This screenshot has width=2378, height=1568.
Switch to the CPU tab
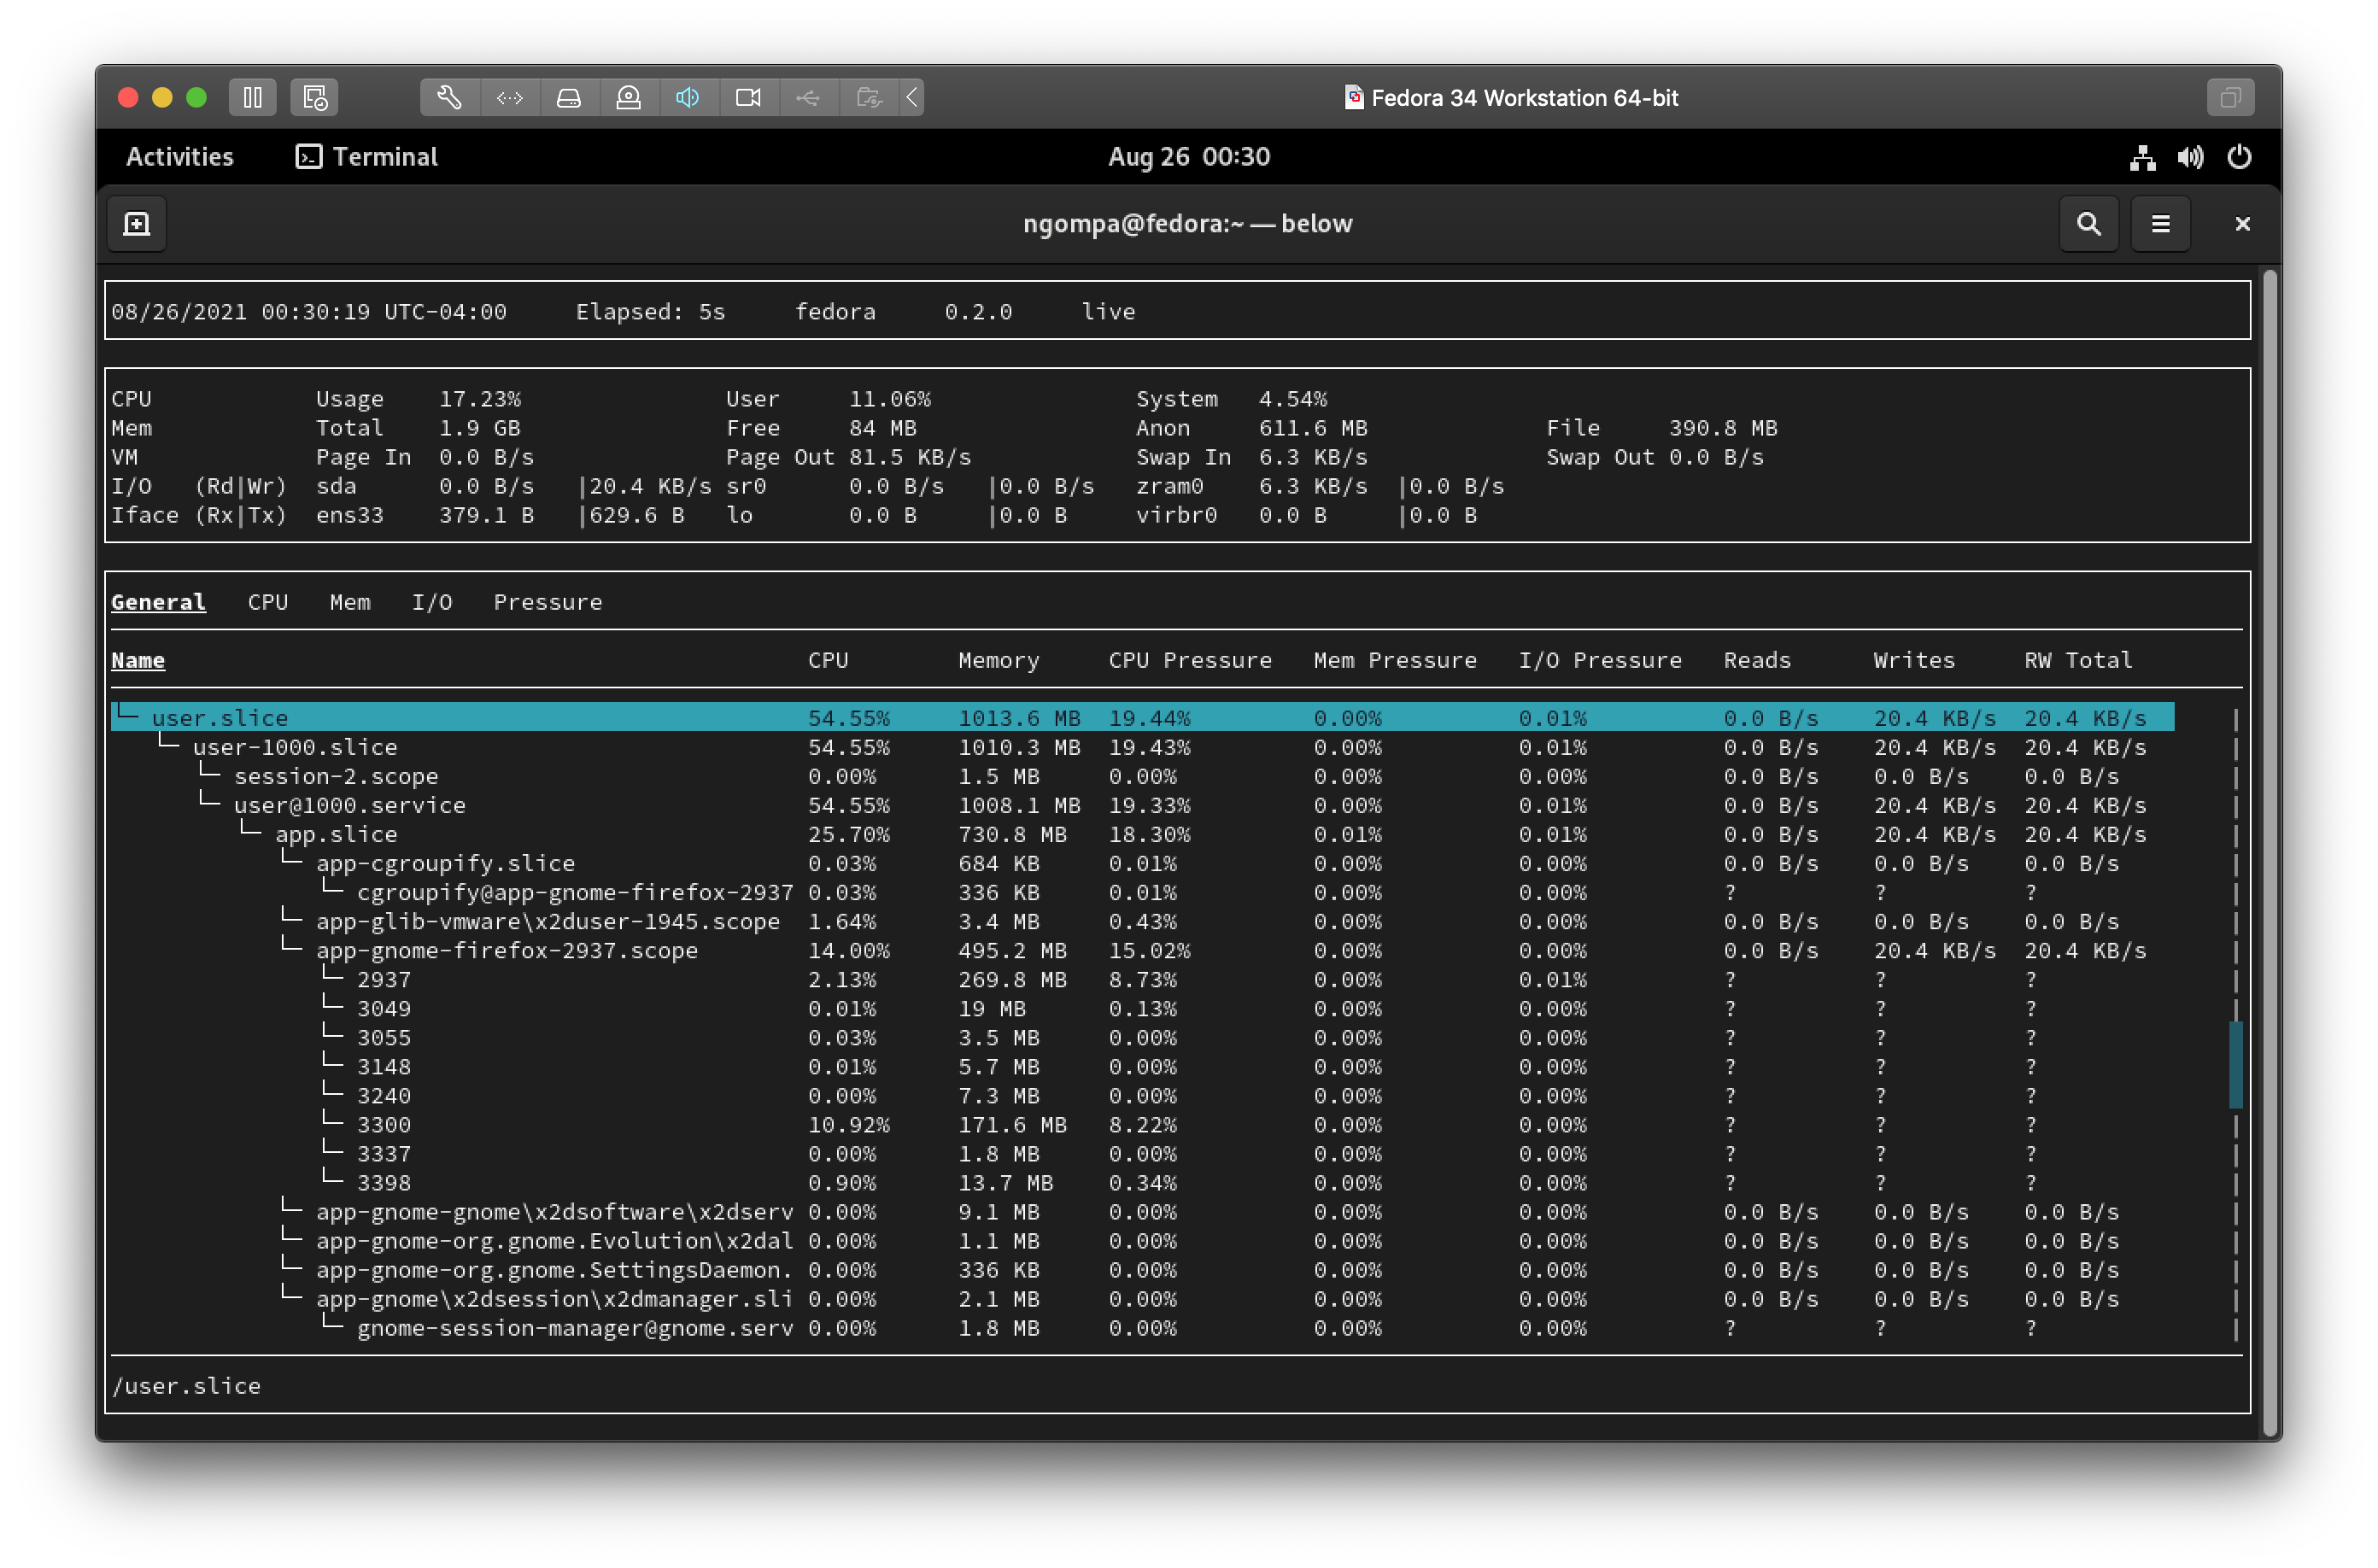(x=268, y=602)
